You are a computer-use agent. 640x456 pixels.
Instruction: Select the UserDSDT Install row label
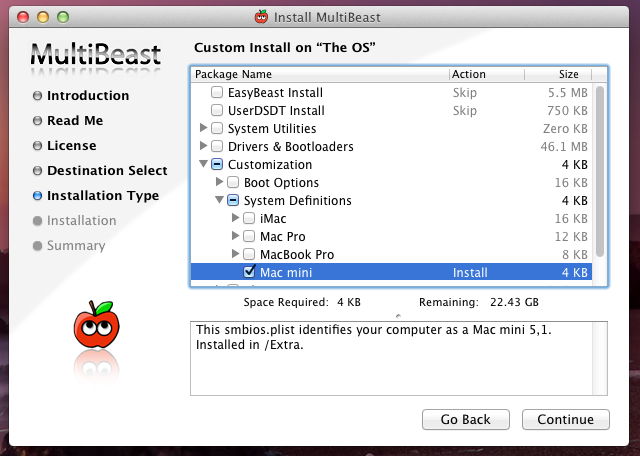tap(276, 111)
